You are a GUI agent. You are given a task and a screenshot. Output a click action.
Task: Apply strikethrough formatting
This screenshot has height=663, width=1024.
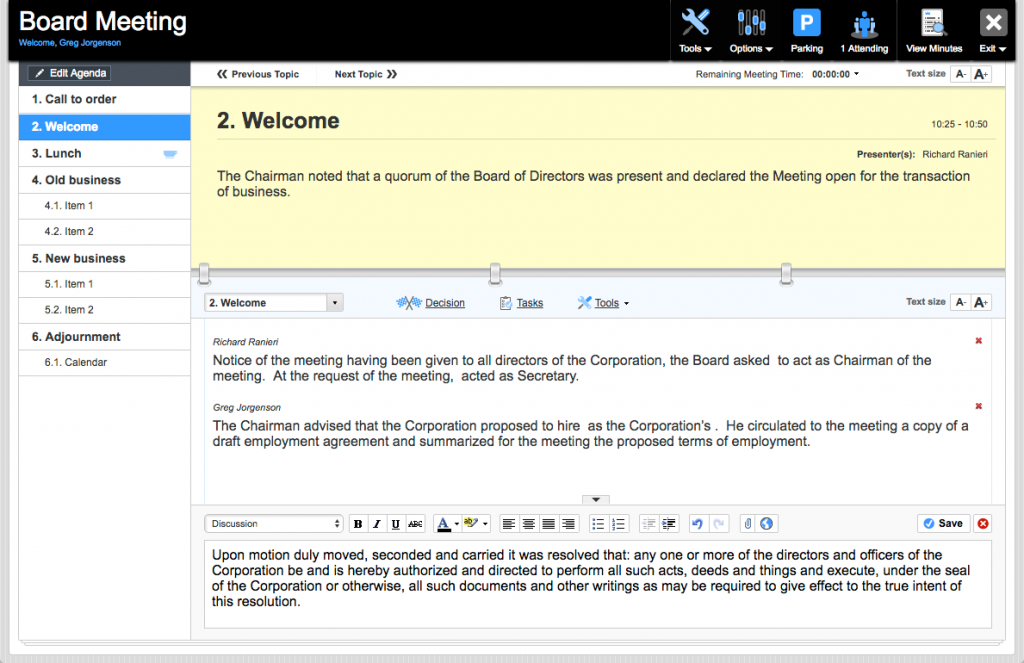(415, 524)
